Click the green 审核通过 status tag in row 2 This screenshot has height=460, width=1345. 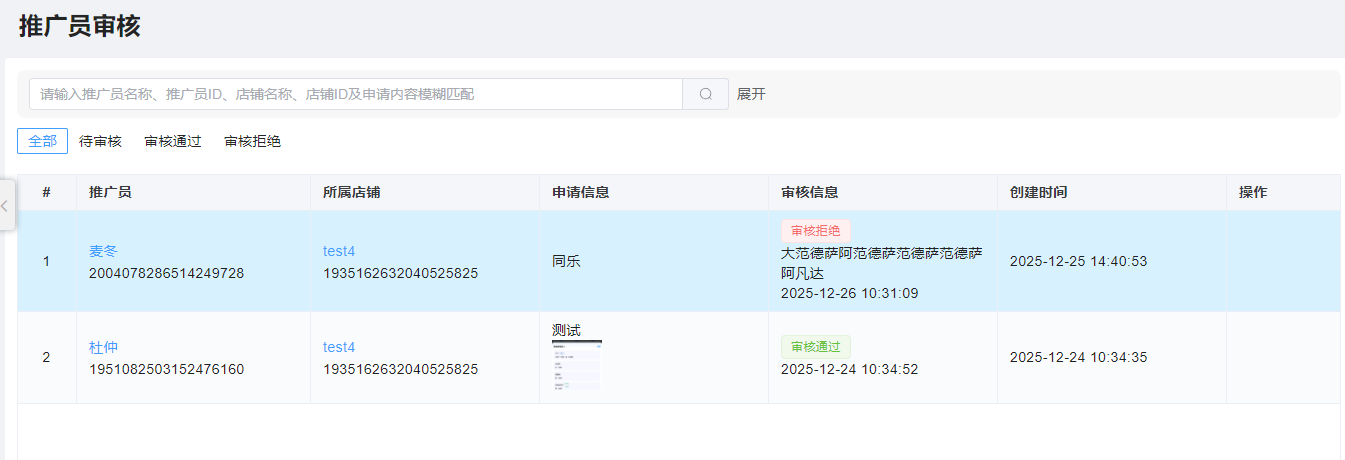815,347
